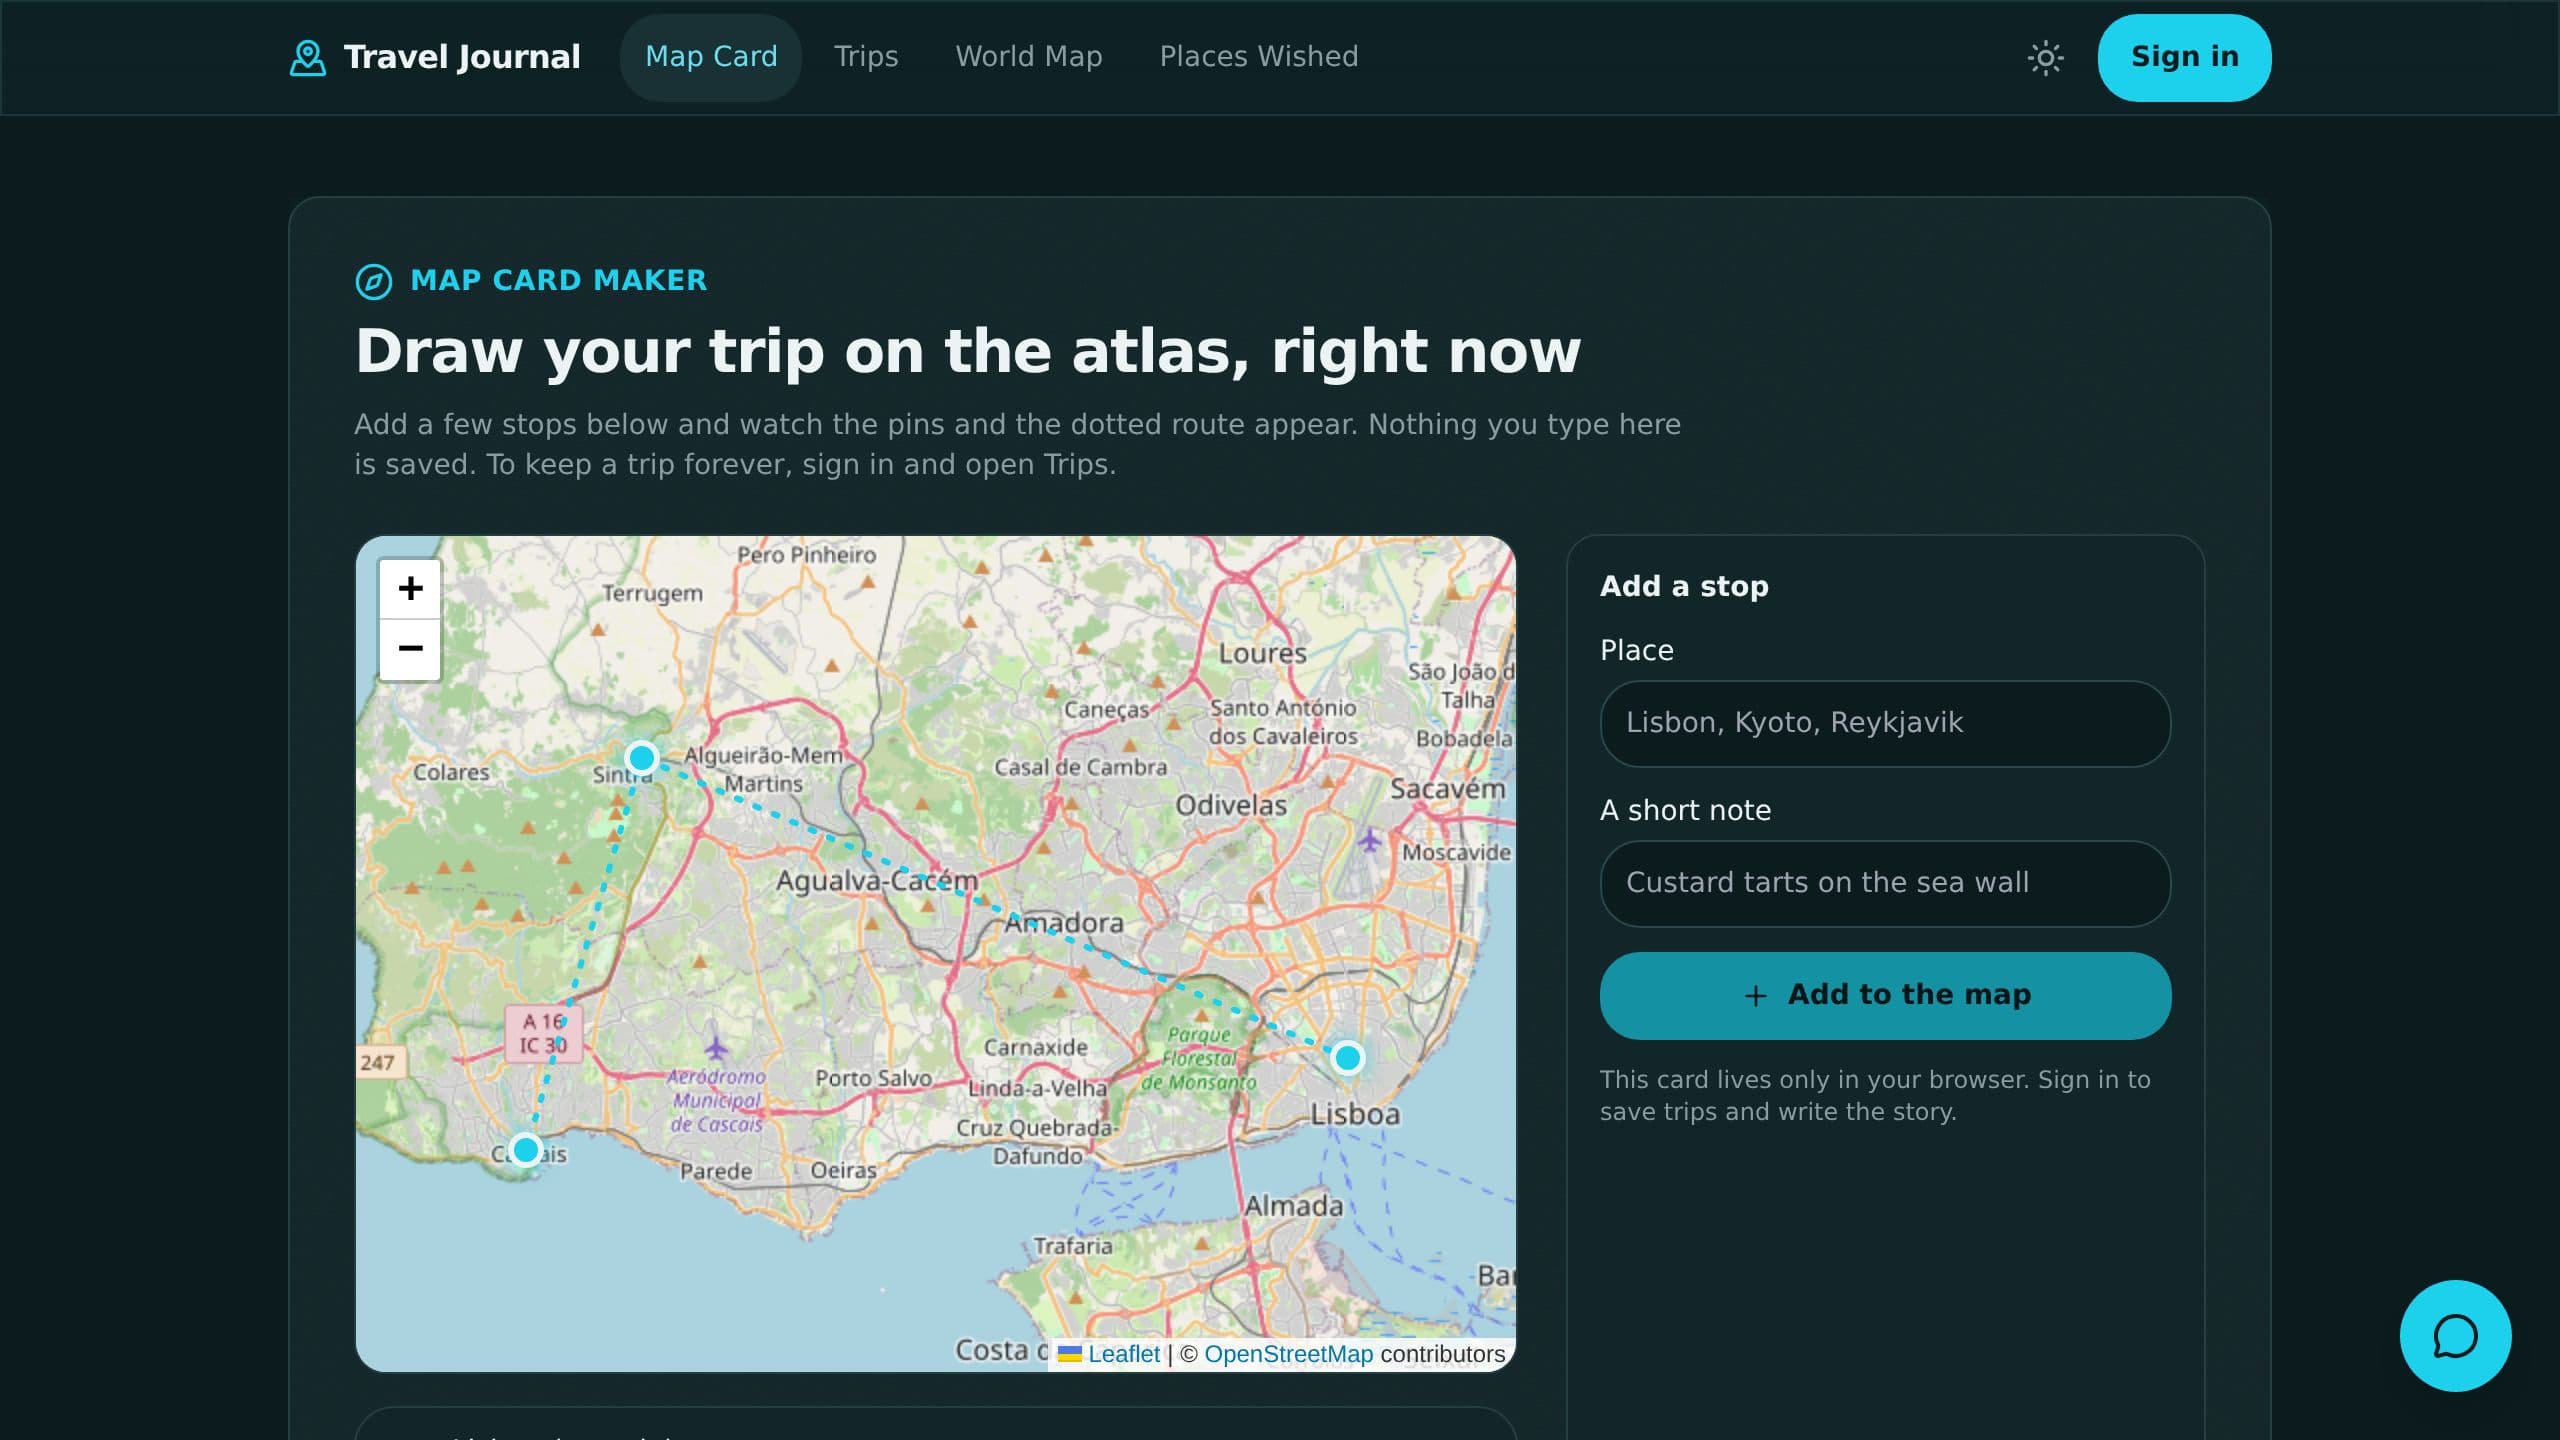The width and height of the screenshot is (2560, 1440).
Task: Click the Oeiras label on the map
Action: (x=843, y=1170)
